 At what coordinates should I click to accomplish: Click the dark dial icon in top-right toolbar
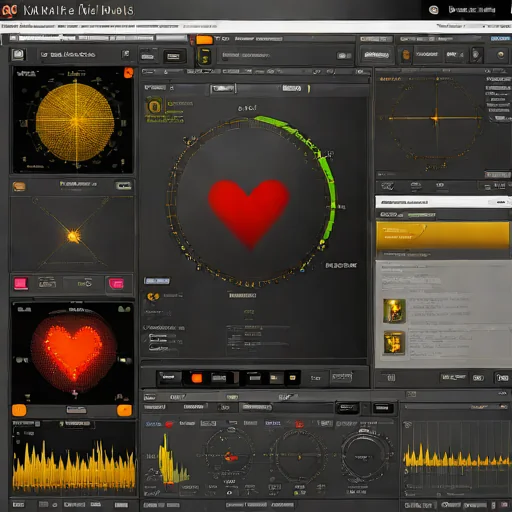tap(476, 55)
